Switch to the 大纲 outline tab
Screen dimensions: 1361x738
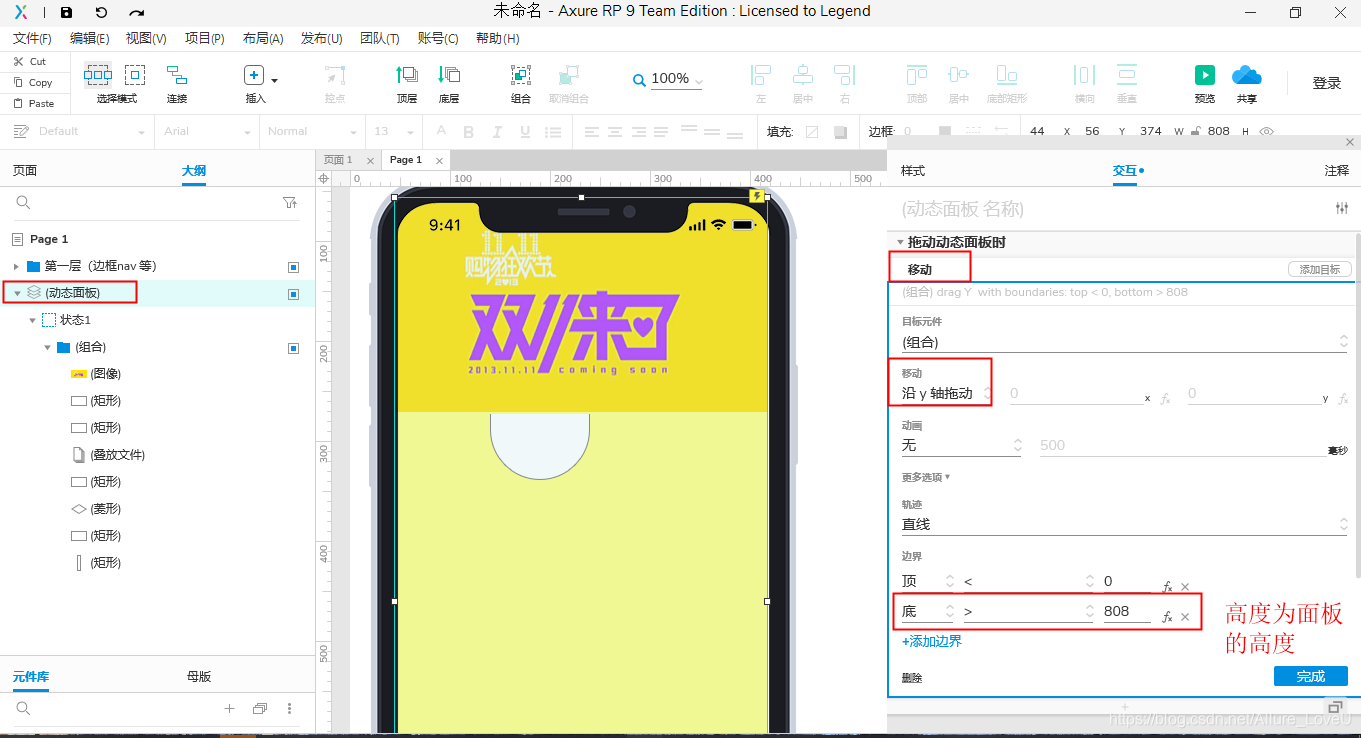point(194,171)
